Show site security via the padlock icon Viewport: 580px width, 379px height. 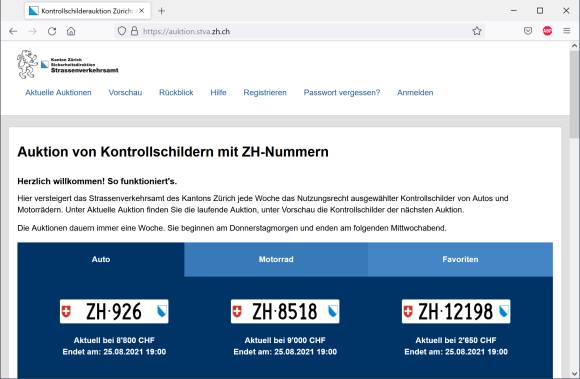point(135,31)
